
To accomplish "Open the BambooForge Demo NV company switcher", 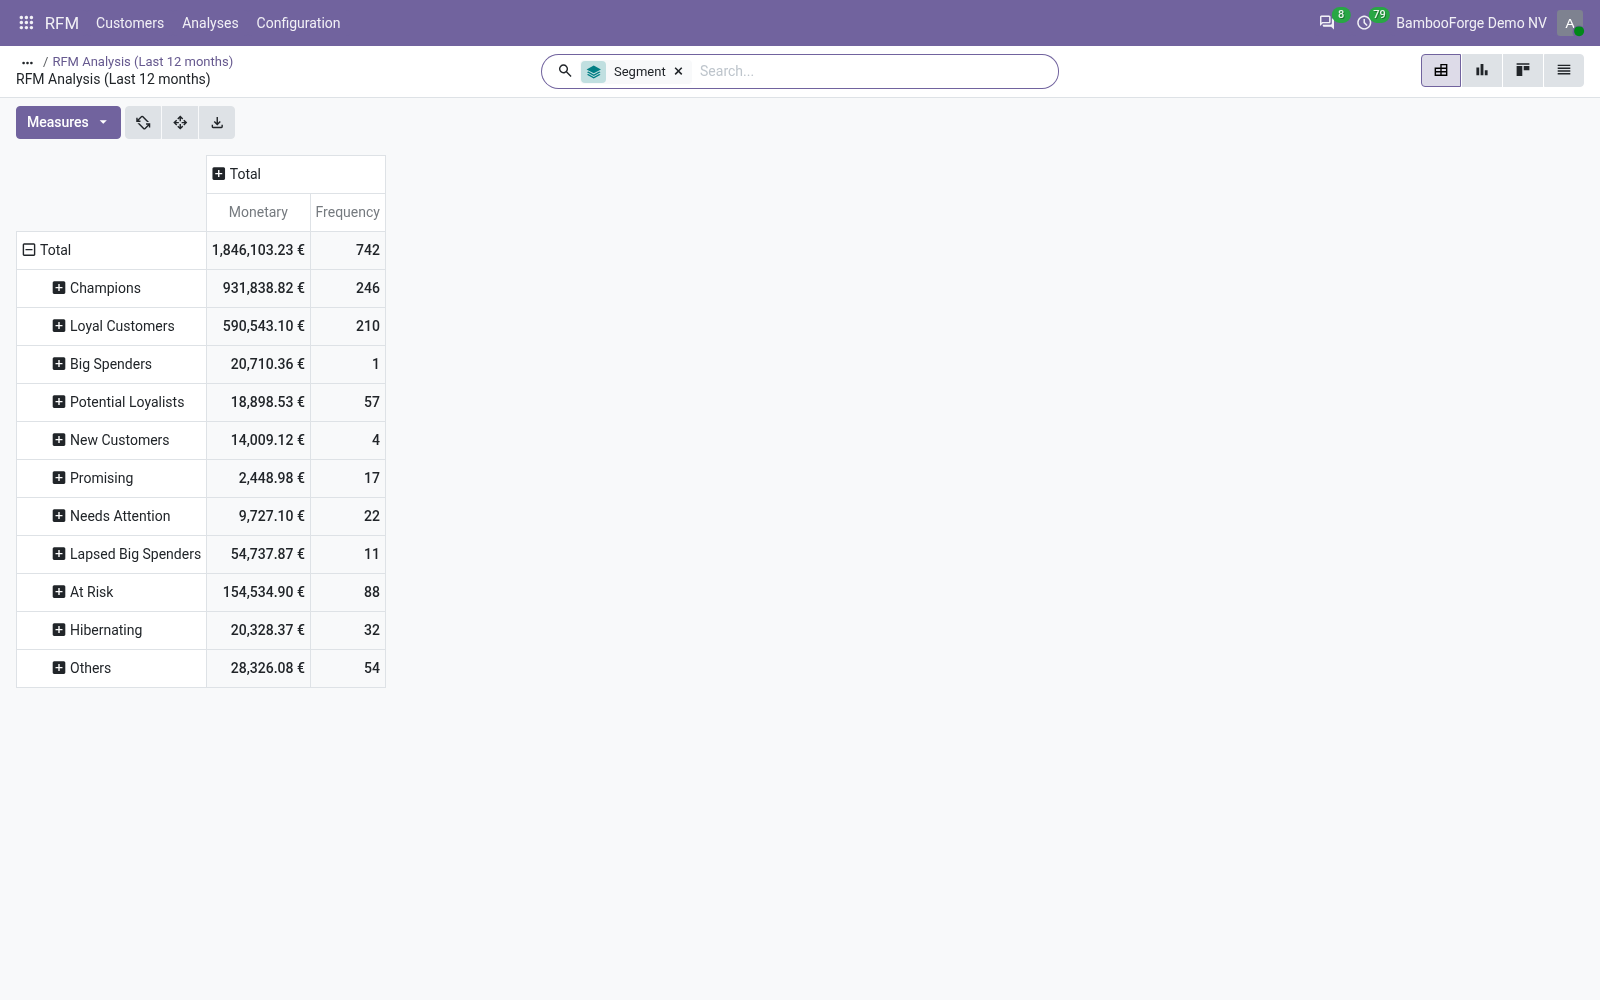I will (x=1471, y=23).
